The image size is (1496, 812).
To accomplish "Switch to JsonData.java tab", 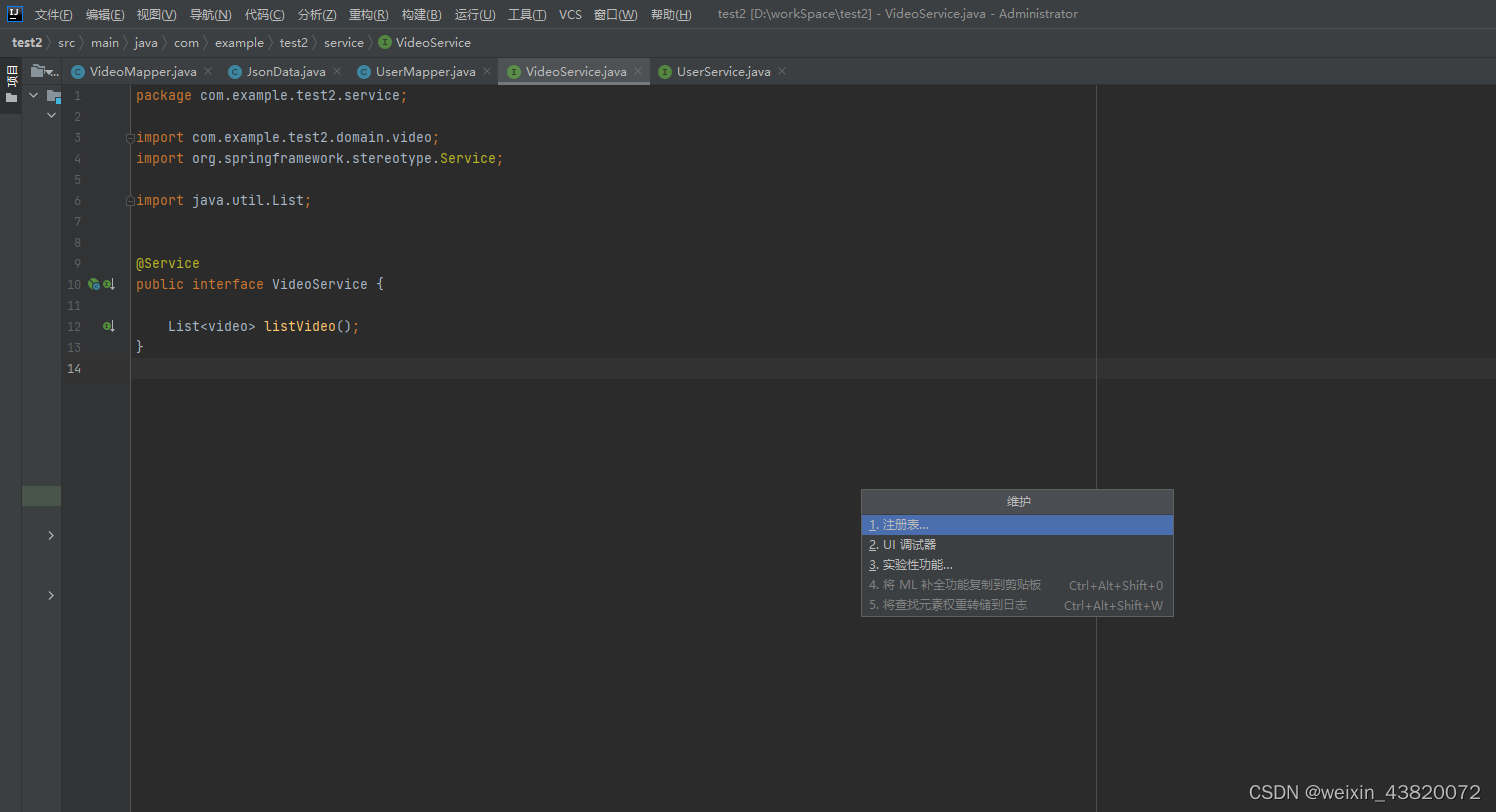I will [286, 72].
